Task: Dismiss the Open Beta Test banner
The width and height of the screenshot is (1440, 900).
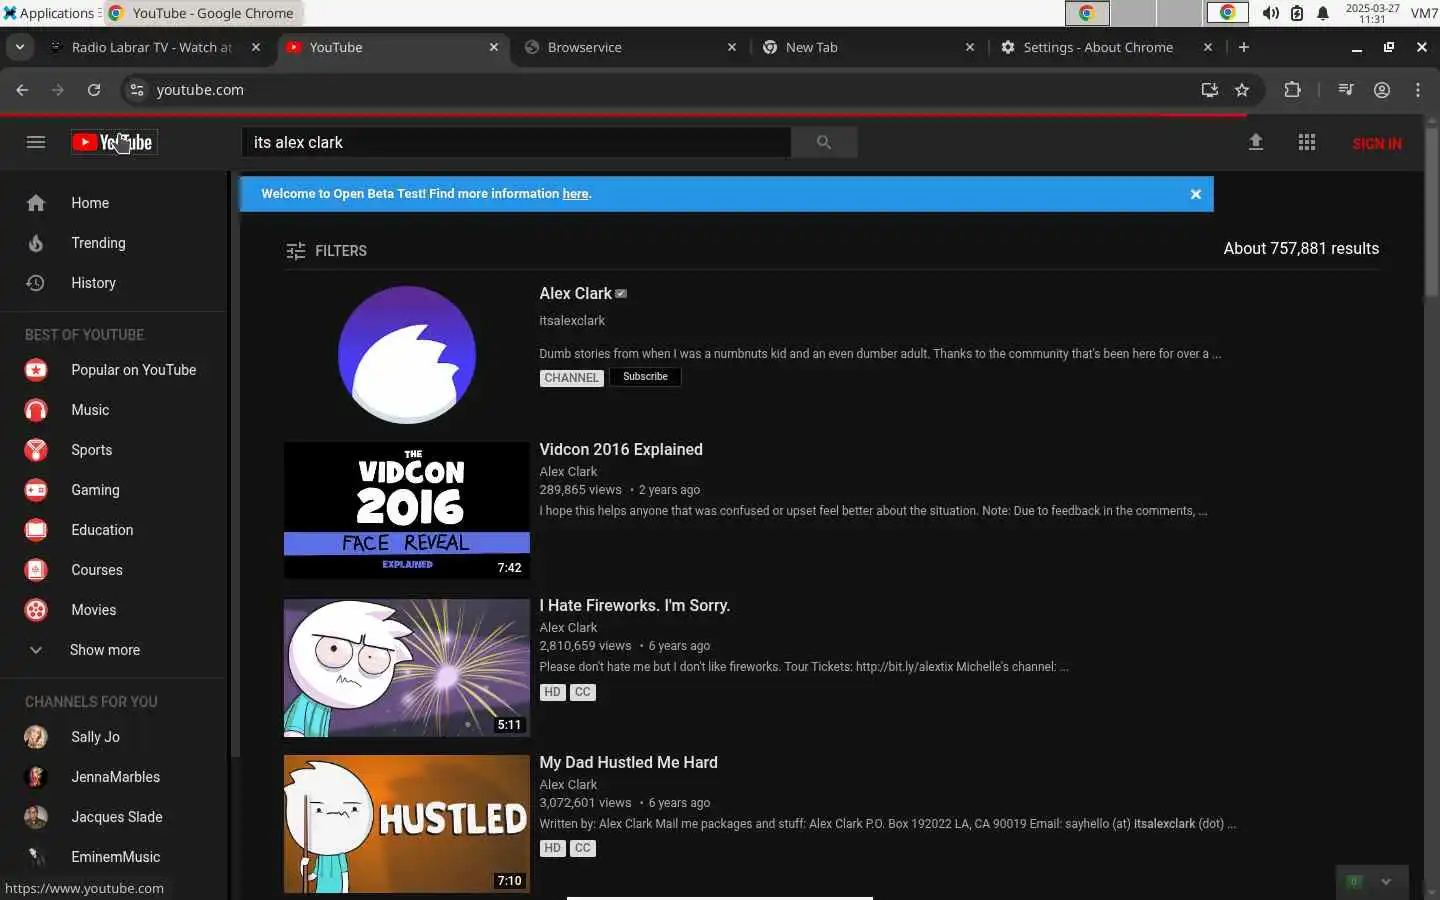Action: click(x=1195, y=194)
